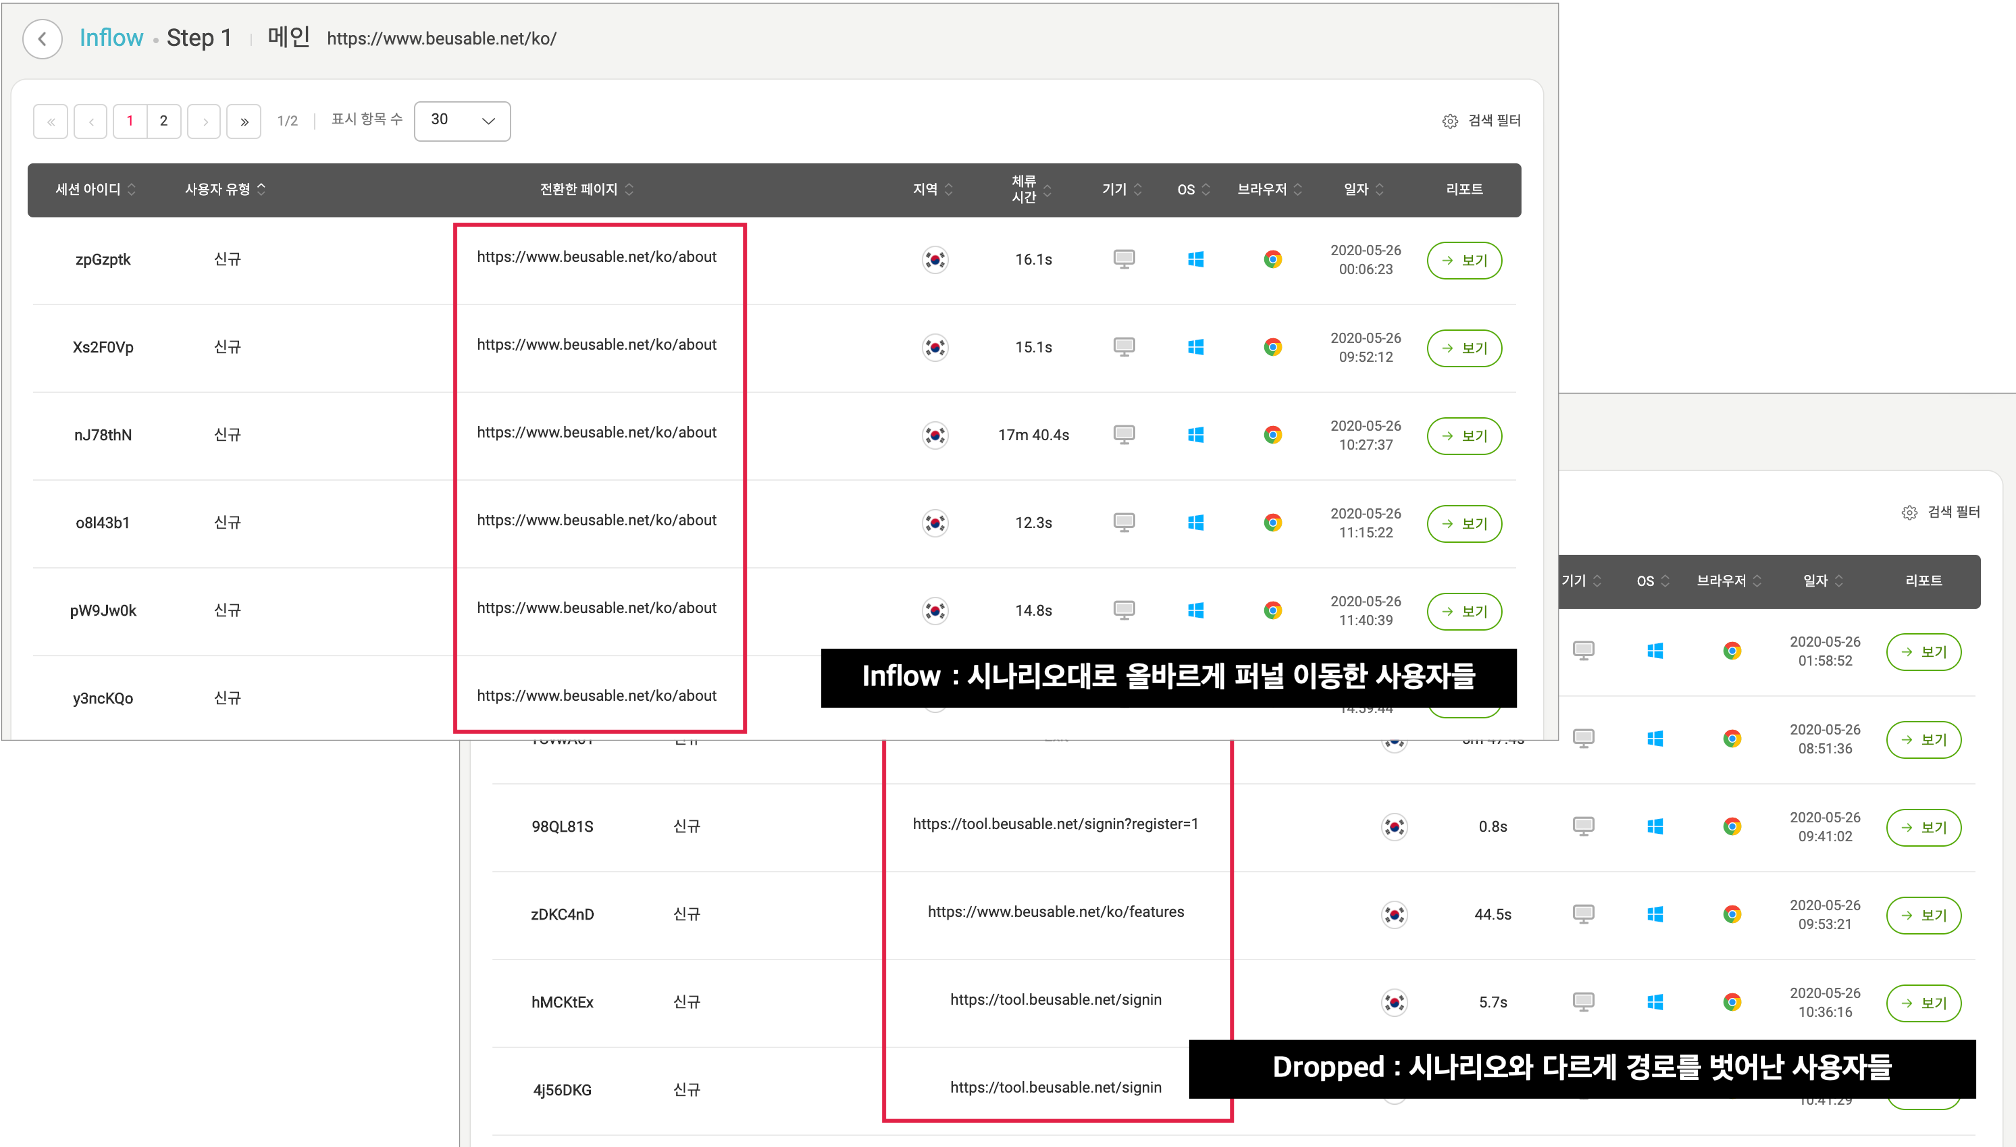The width and height of the screenshot is (2016, 1147).
Task: Expand 전환한 페이지 column sort dropdown
Action: pos(629,188)
